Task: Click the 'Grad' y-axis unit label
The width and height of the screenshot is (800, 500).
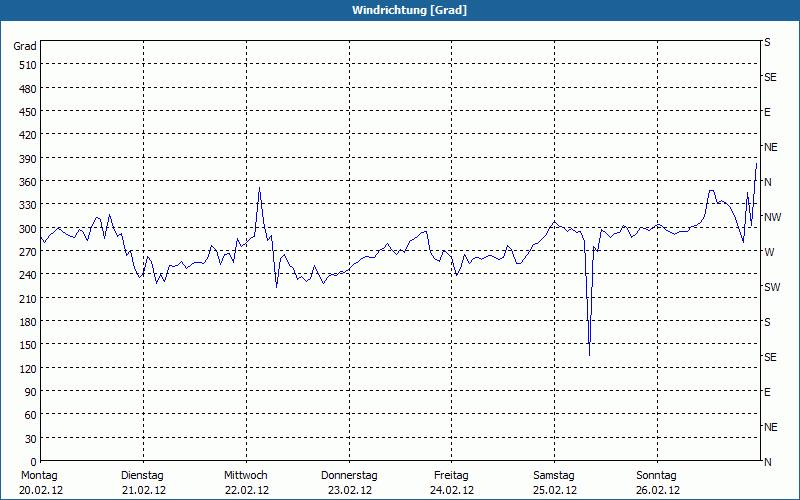Action: (25, 46)
